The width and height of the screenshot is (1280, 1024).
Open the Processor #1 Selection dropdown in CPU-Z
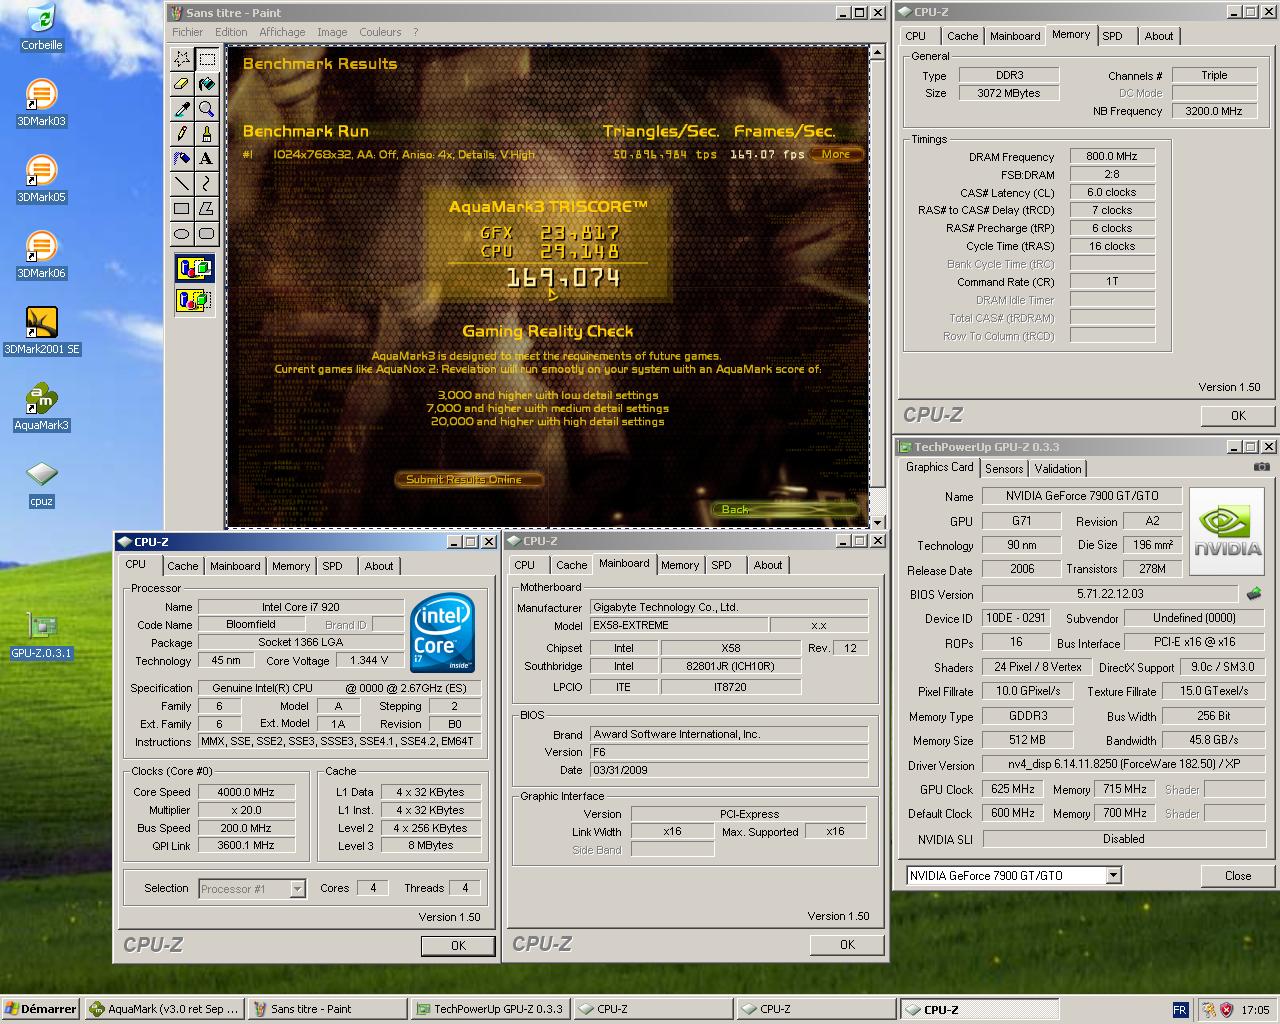click(297, 889)
